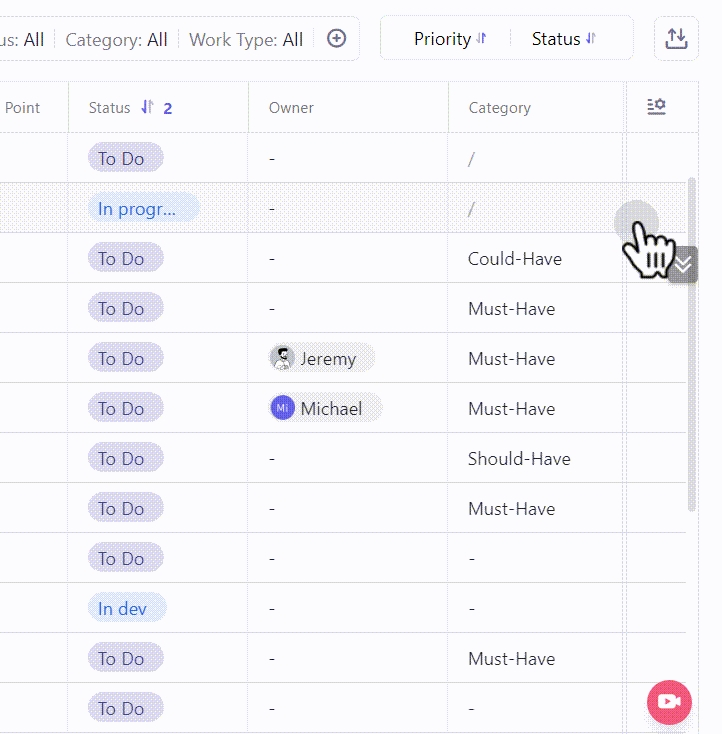The height and width of the screenshot is (734, 722).
Task: Toggle the Priority sort button
Action: [450, 39]
